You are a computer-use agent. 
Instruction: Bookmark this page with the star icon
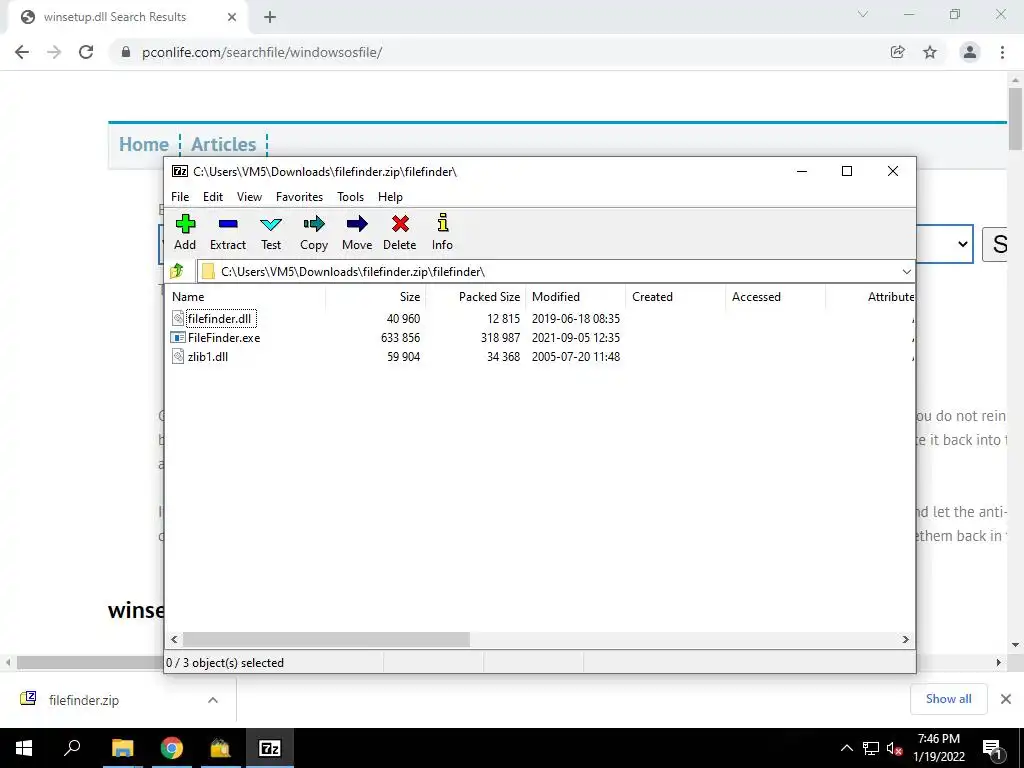click(930, 52)
